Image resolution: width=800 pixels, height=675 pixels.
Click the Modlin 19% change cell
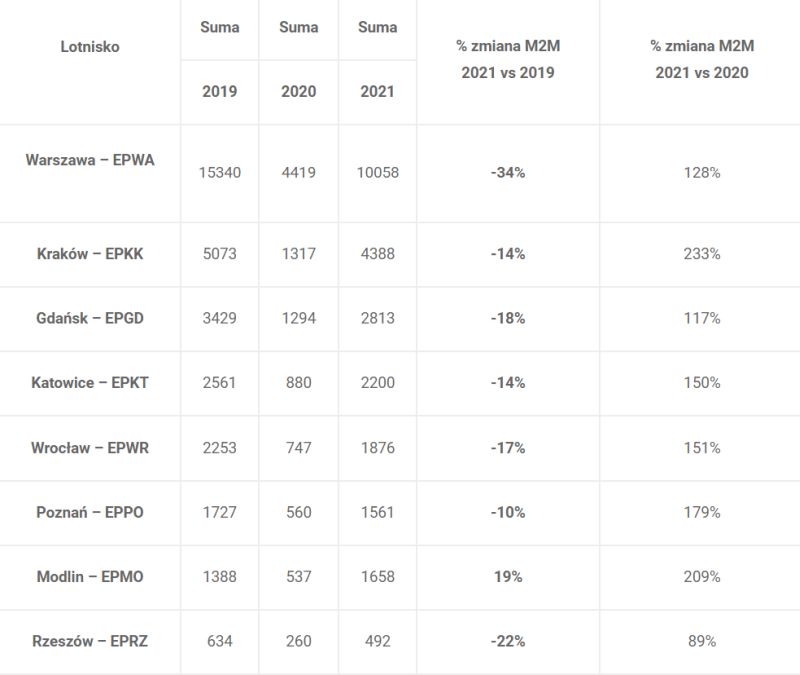[508, 577]
